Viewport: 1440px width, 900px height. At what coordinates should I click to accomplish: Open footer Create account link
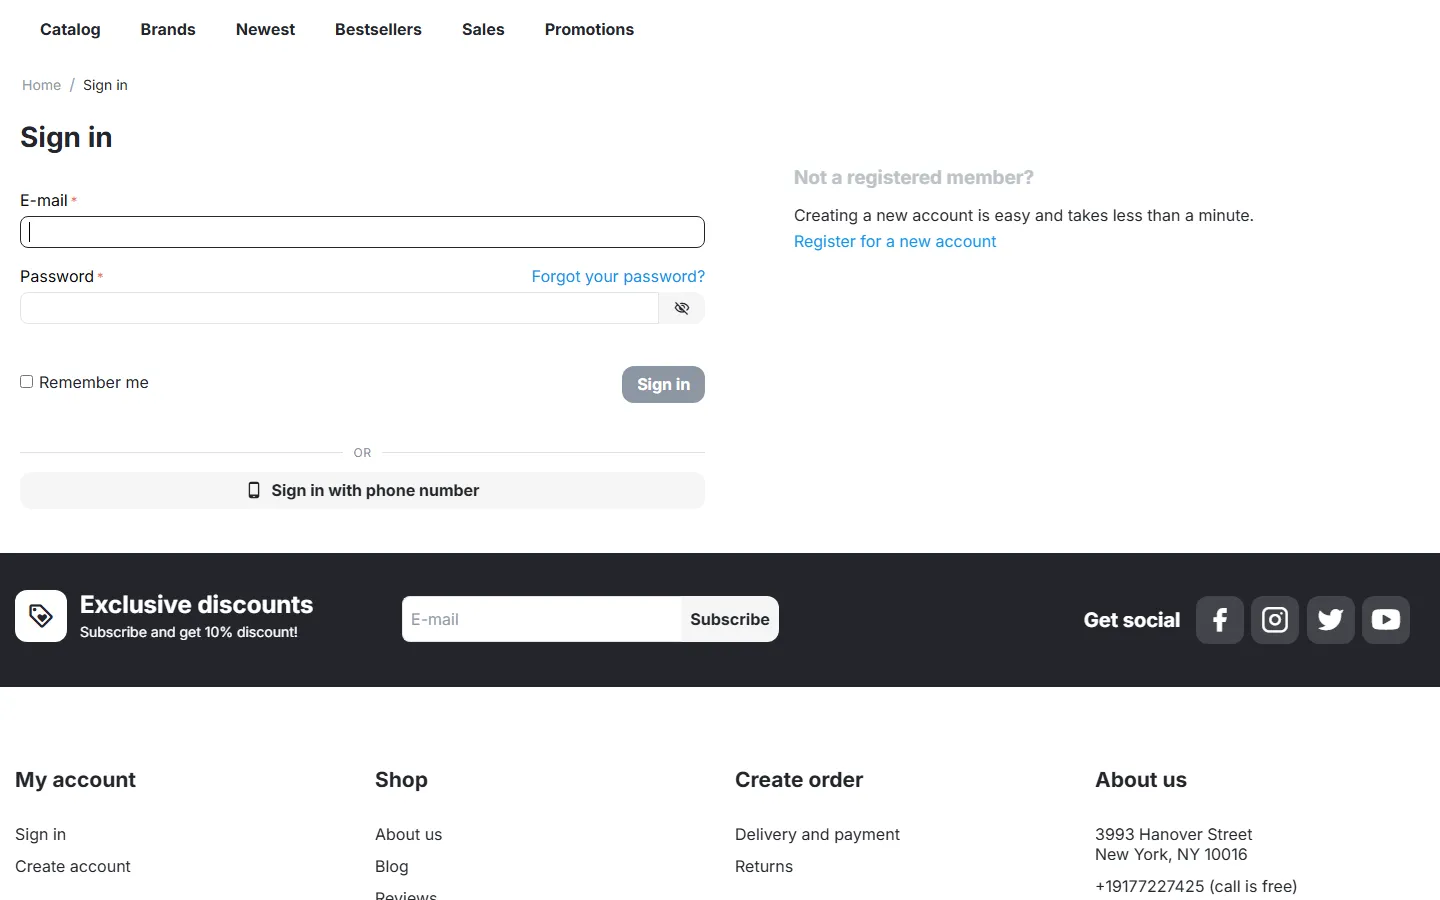tap(73, 866)
